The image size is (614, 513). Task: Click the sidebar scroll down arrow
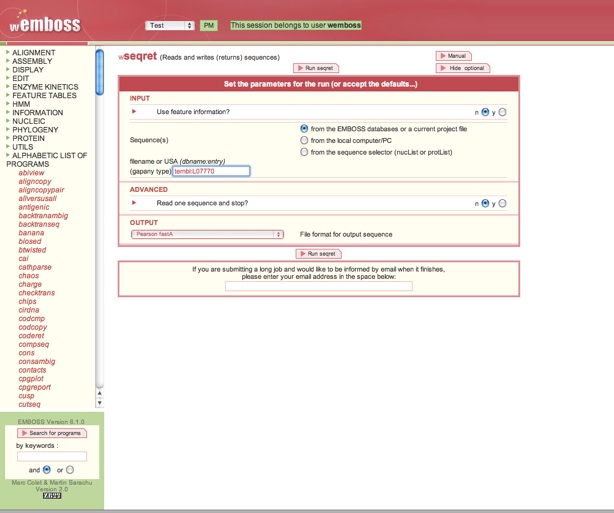(x=99, y=403)
